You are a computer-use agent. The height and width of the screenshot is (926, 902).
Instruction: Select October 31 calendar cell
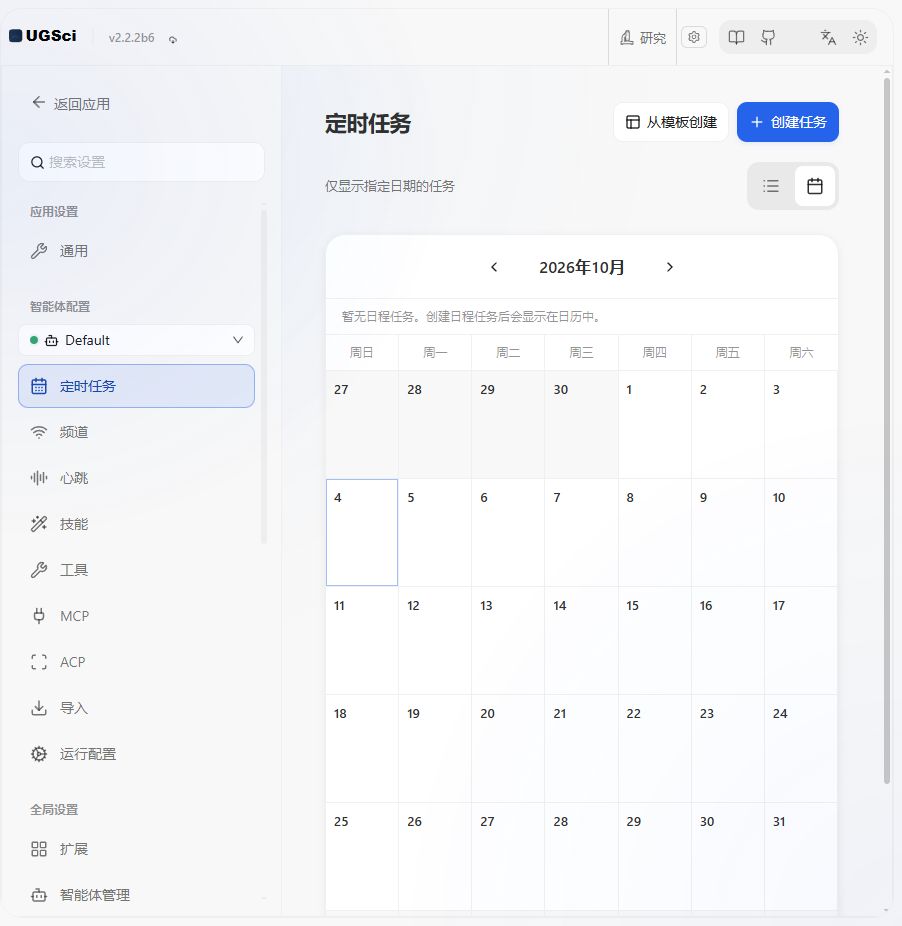(801, 856)
